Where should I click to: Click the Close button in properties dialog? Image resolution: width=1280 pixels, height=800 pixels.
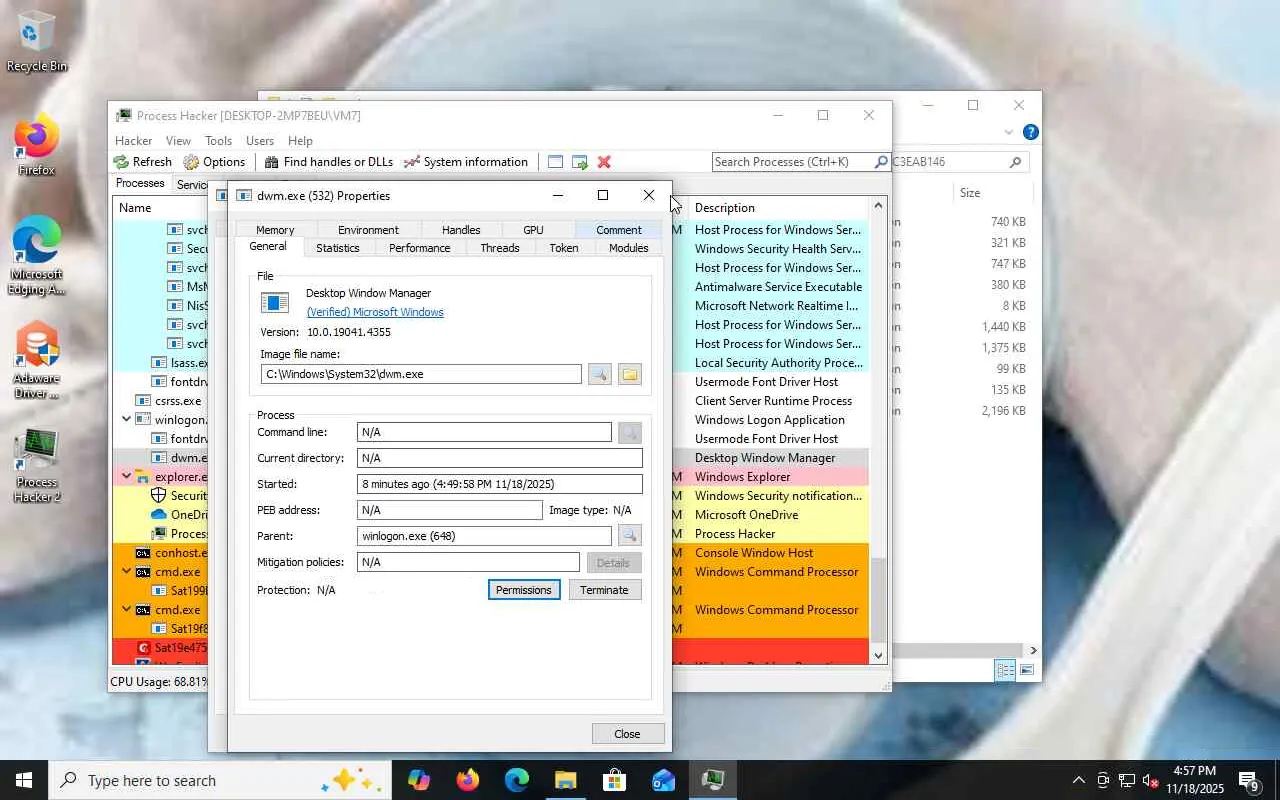tap(627, 734)
